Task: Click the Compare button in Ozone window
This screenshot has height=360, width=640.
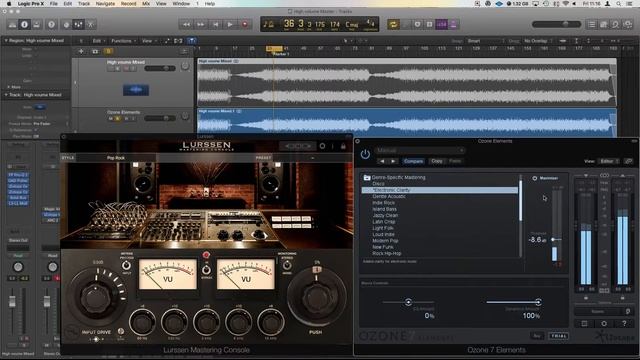Action: click(413, 161)
